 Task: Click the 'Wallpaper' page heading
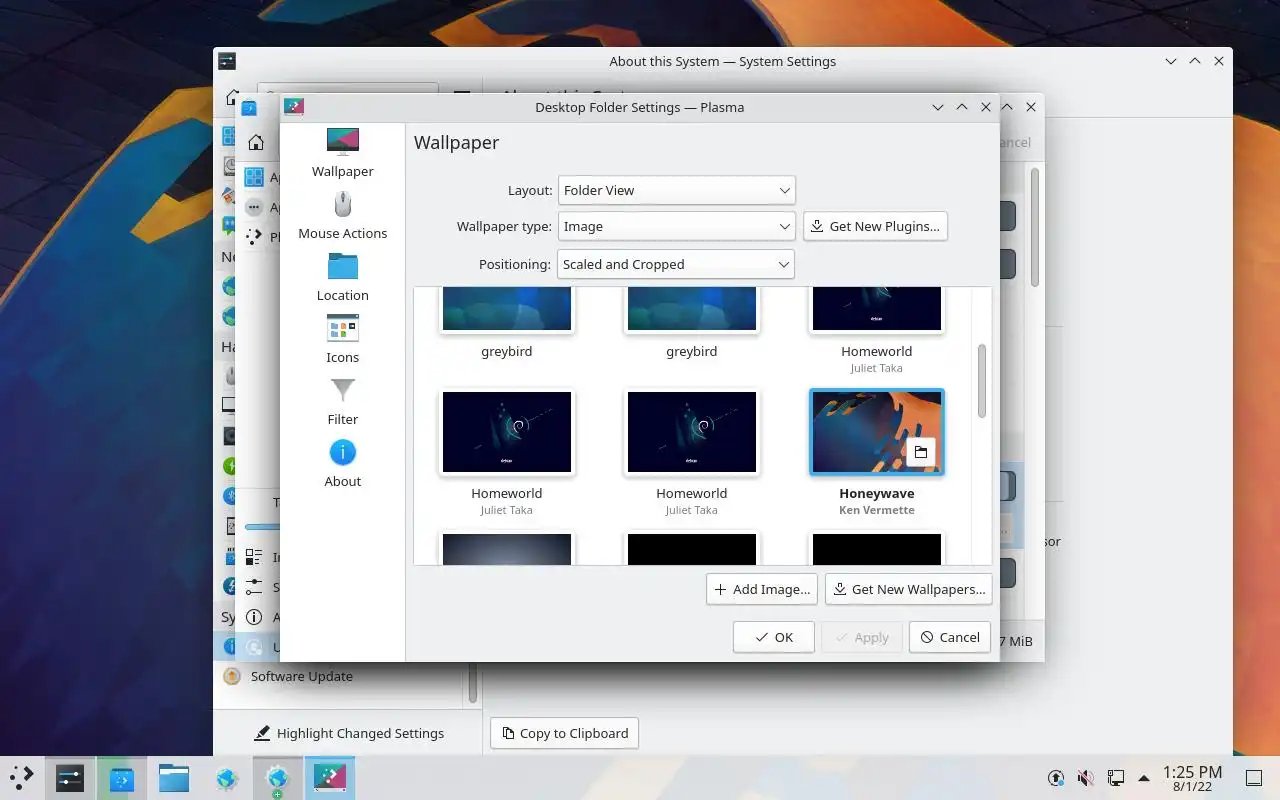point(457,142)
